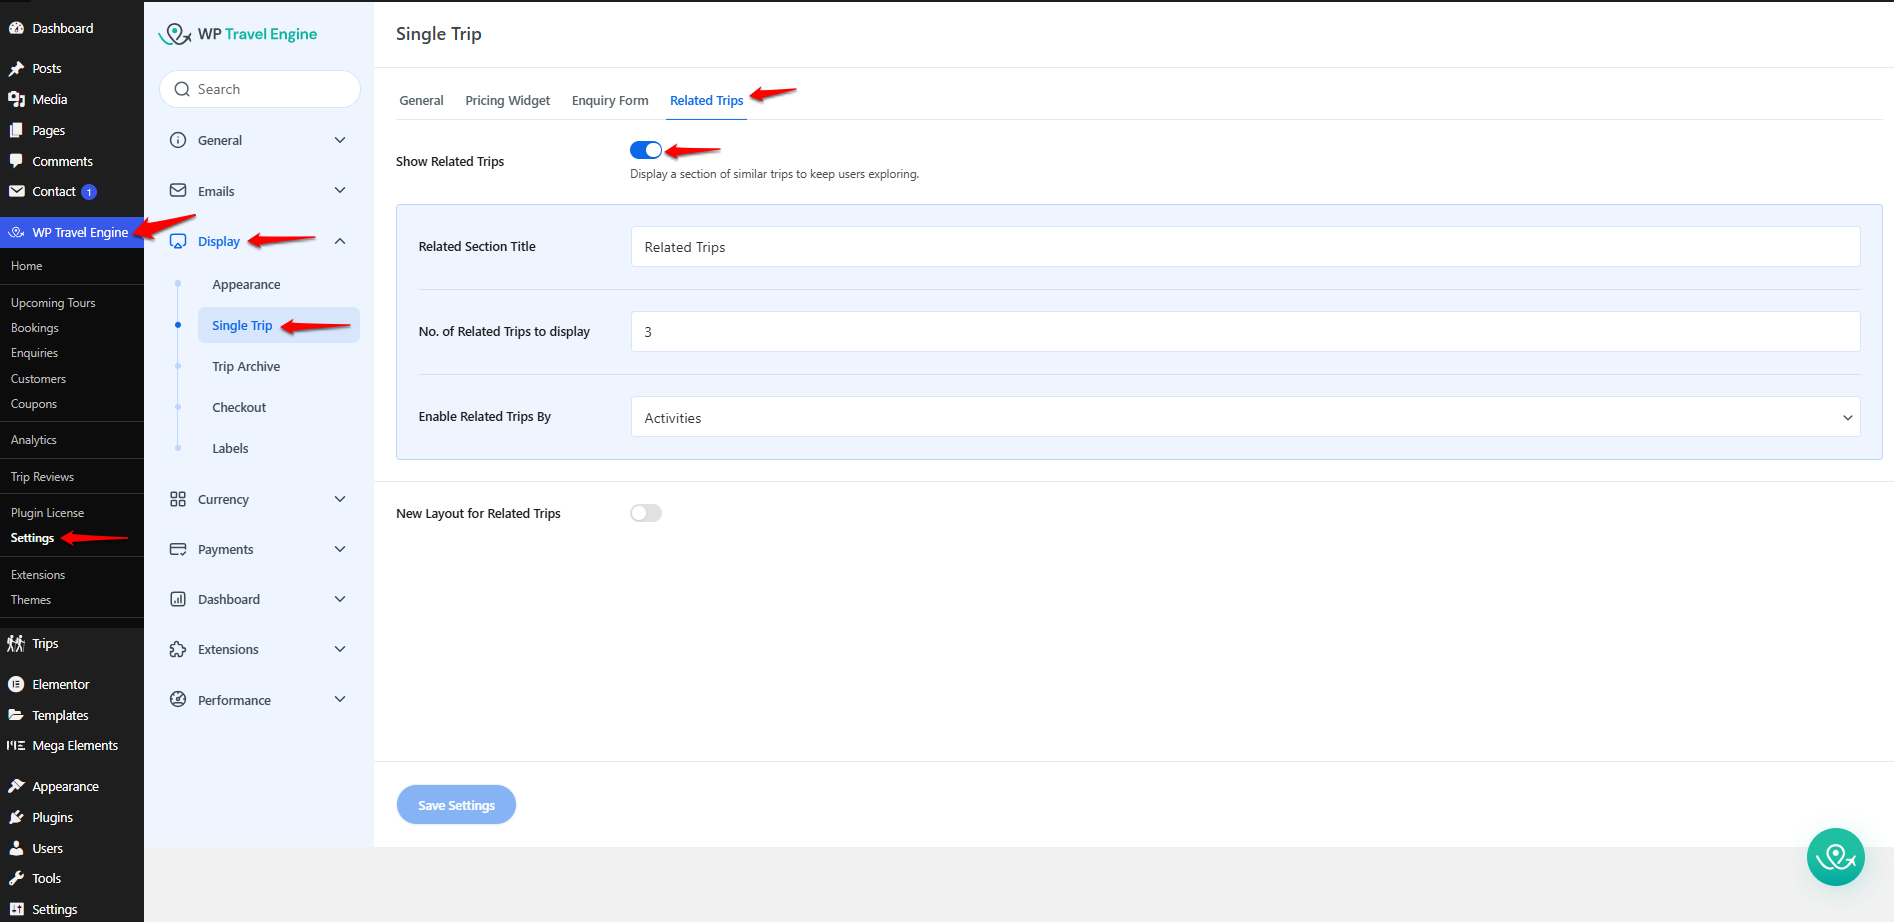Open the Enable Related Trips By dropdown
This screenshot has width=1894, height=922.
[1243, 416]
